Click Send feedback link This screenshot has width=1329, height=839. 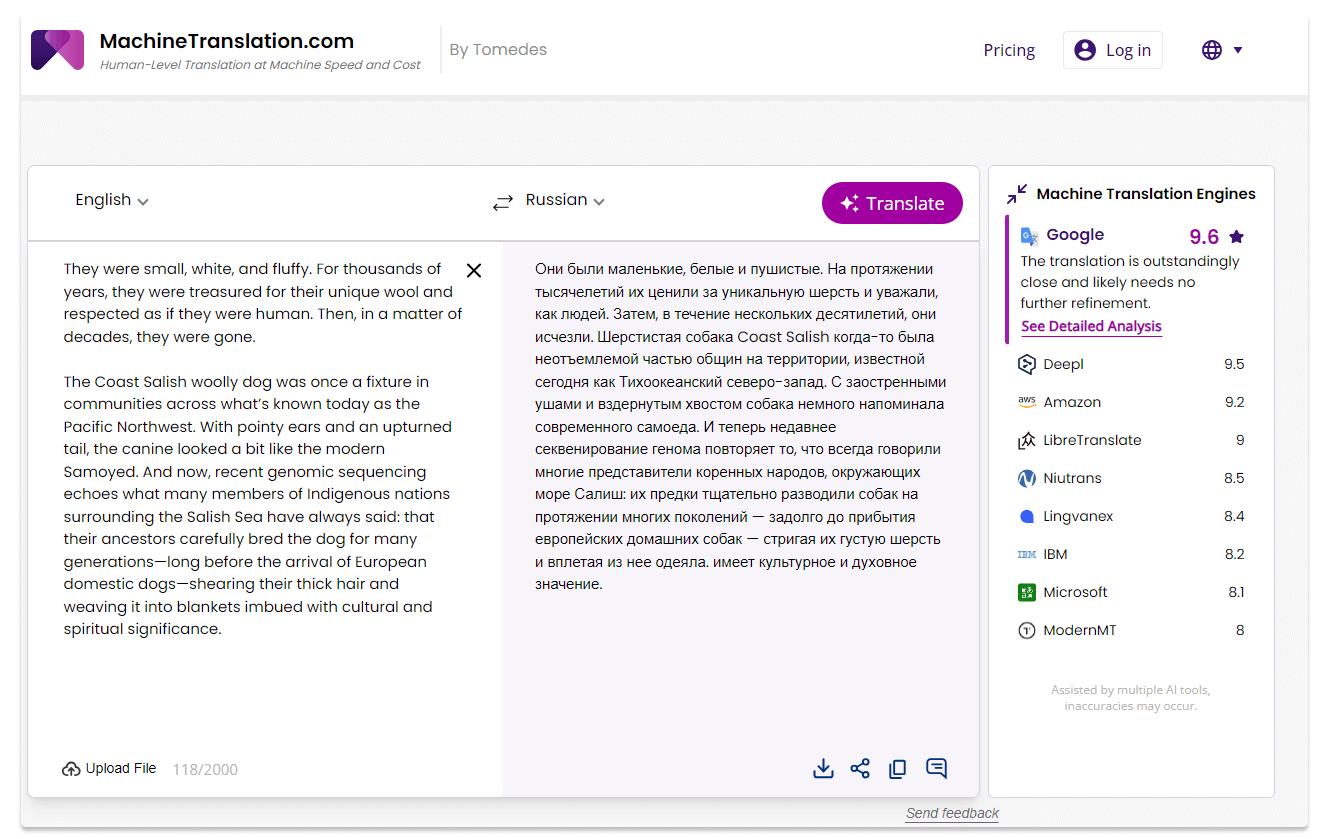pos(952,813)
